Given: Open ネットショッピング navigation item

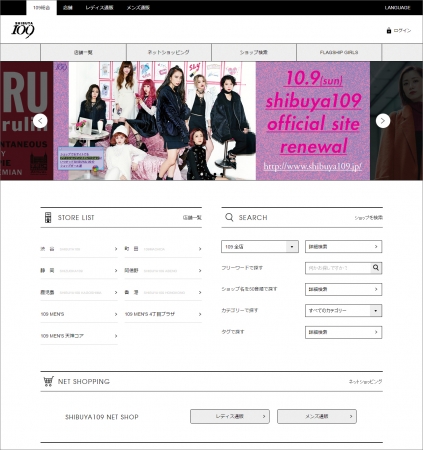Looking at the screenshot, I should click(169, 52).
